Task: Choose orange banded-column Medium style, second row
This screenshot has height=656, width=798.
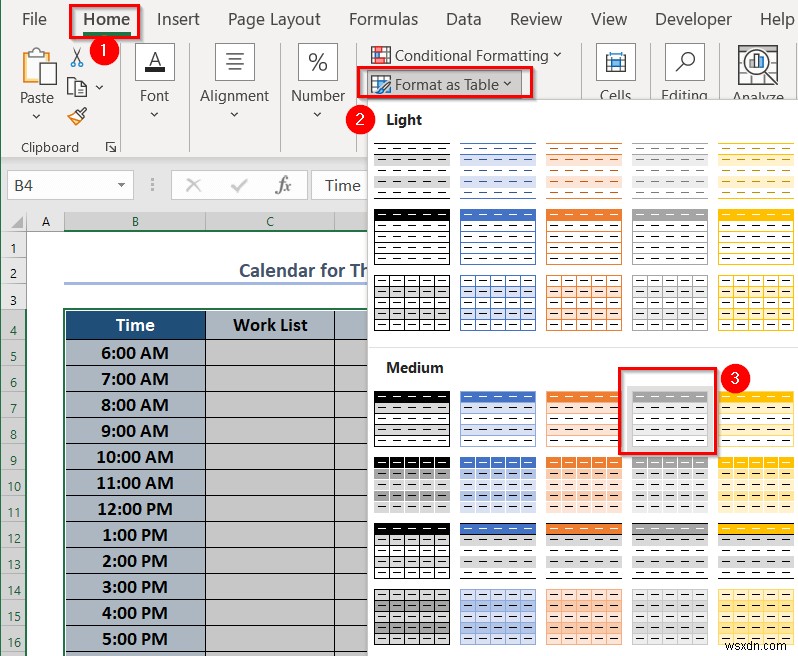Action: (584, 485)
